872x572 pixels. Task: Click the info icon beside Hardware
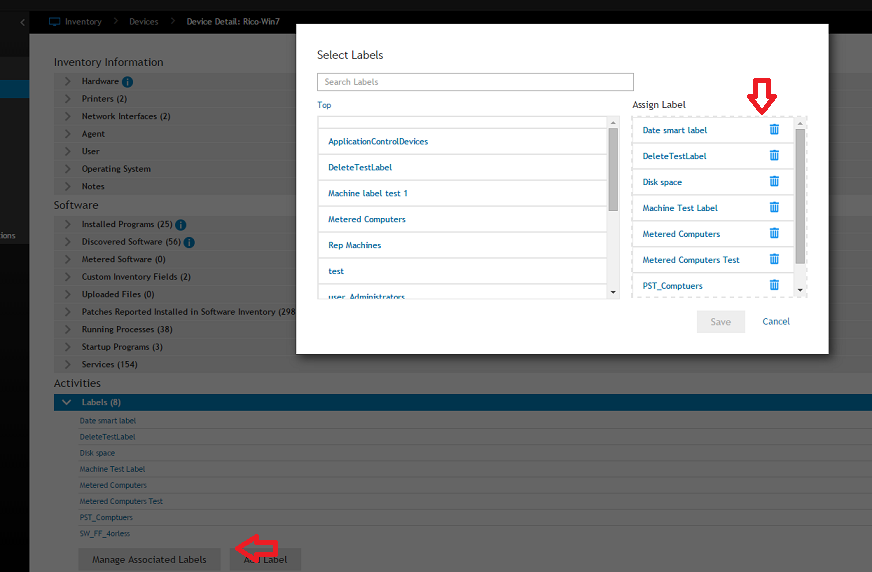(128, 82)
